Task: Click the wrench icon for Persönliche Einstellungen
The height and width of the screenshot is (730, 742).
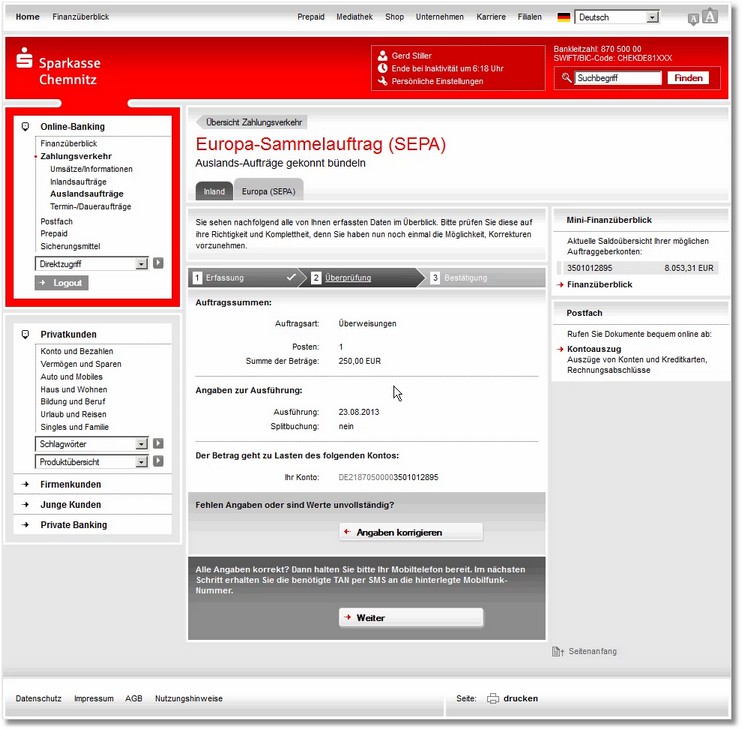Action: [382, 81]
